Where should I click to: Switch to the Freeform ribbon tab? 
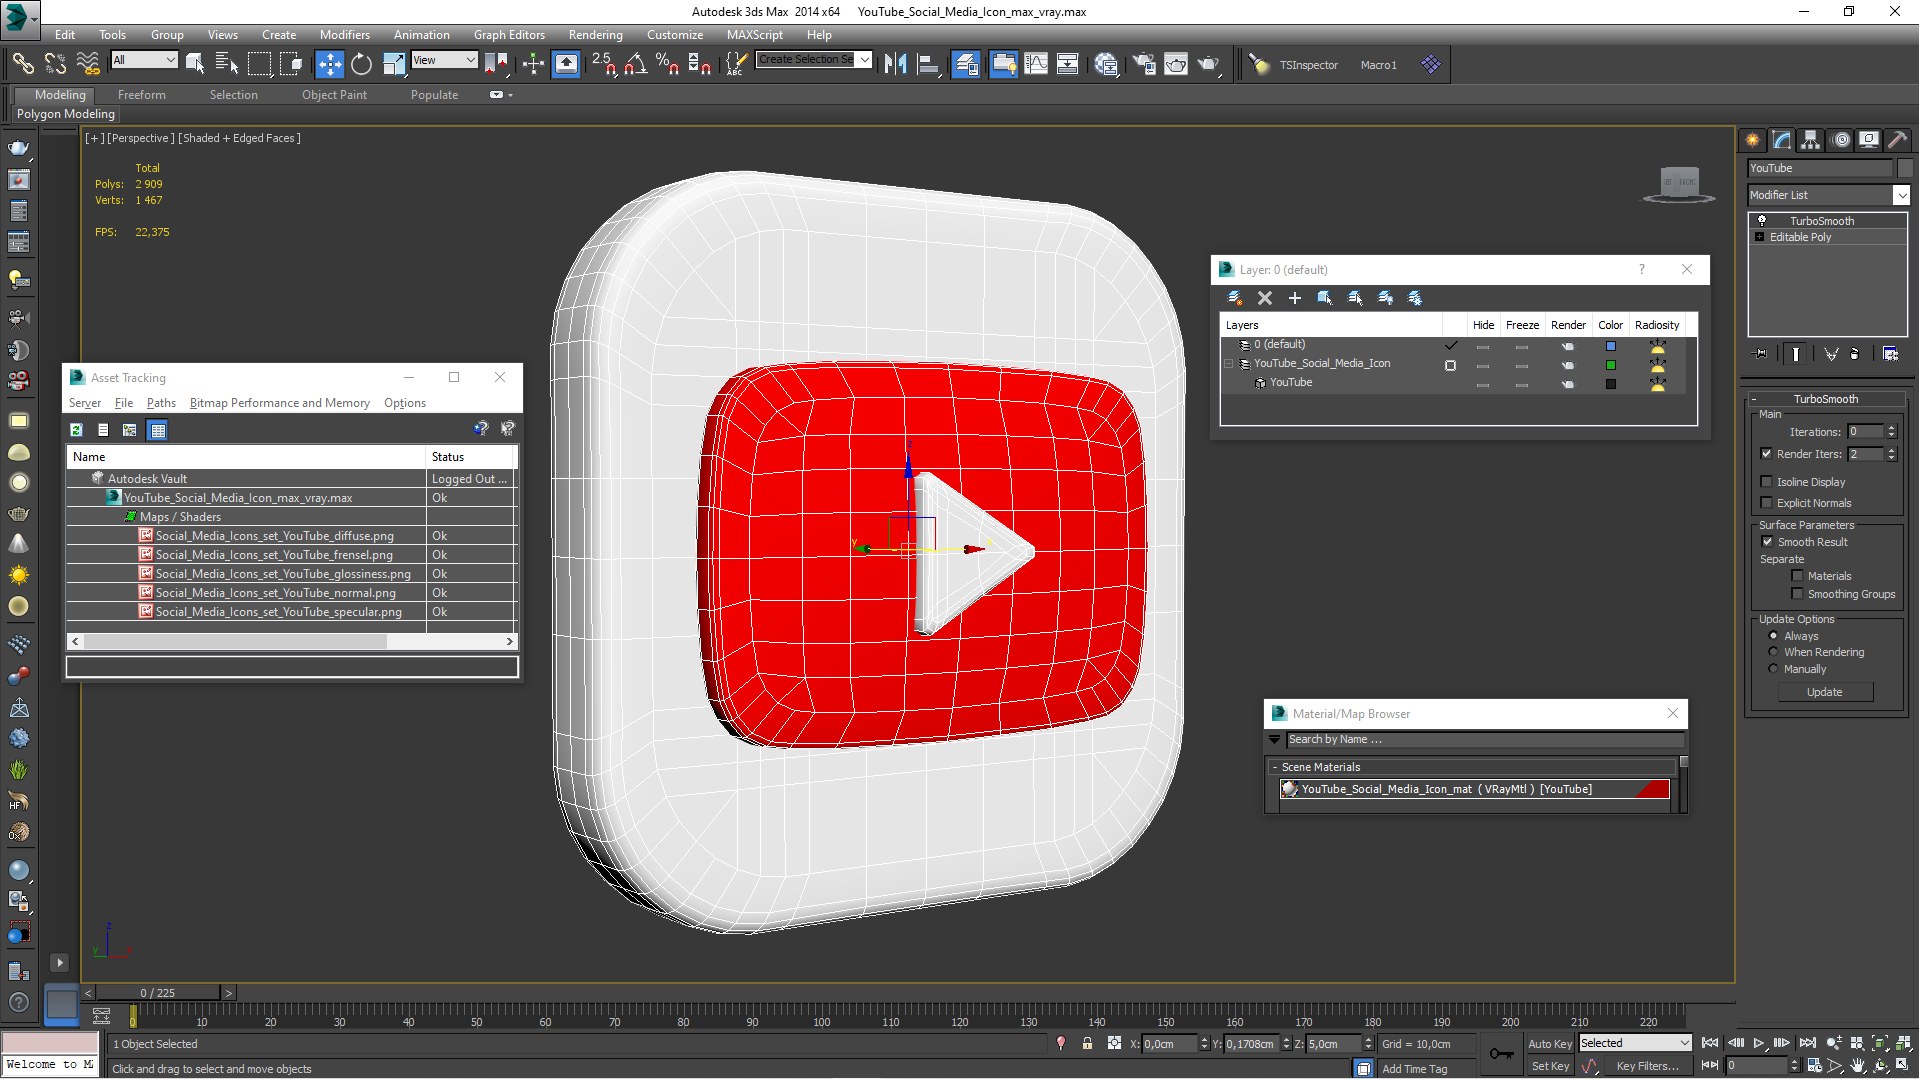(141, 95)
